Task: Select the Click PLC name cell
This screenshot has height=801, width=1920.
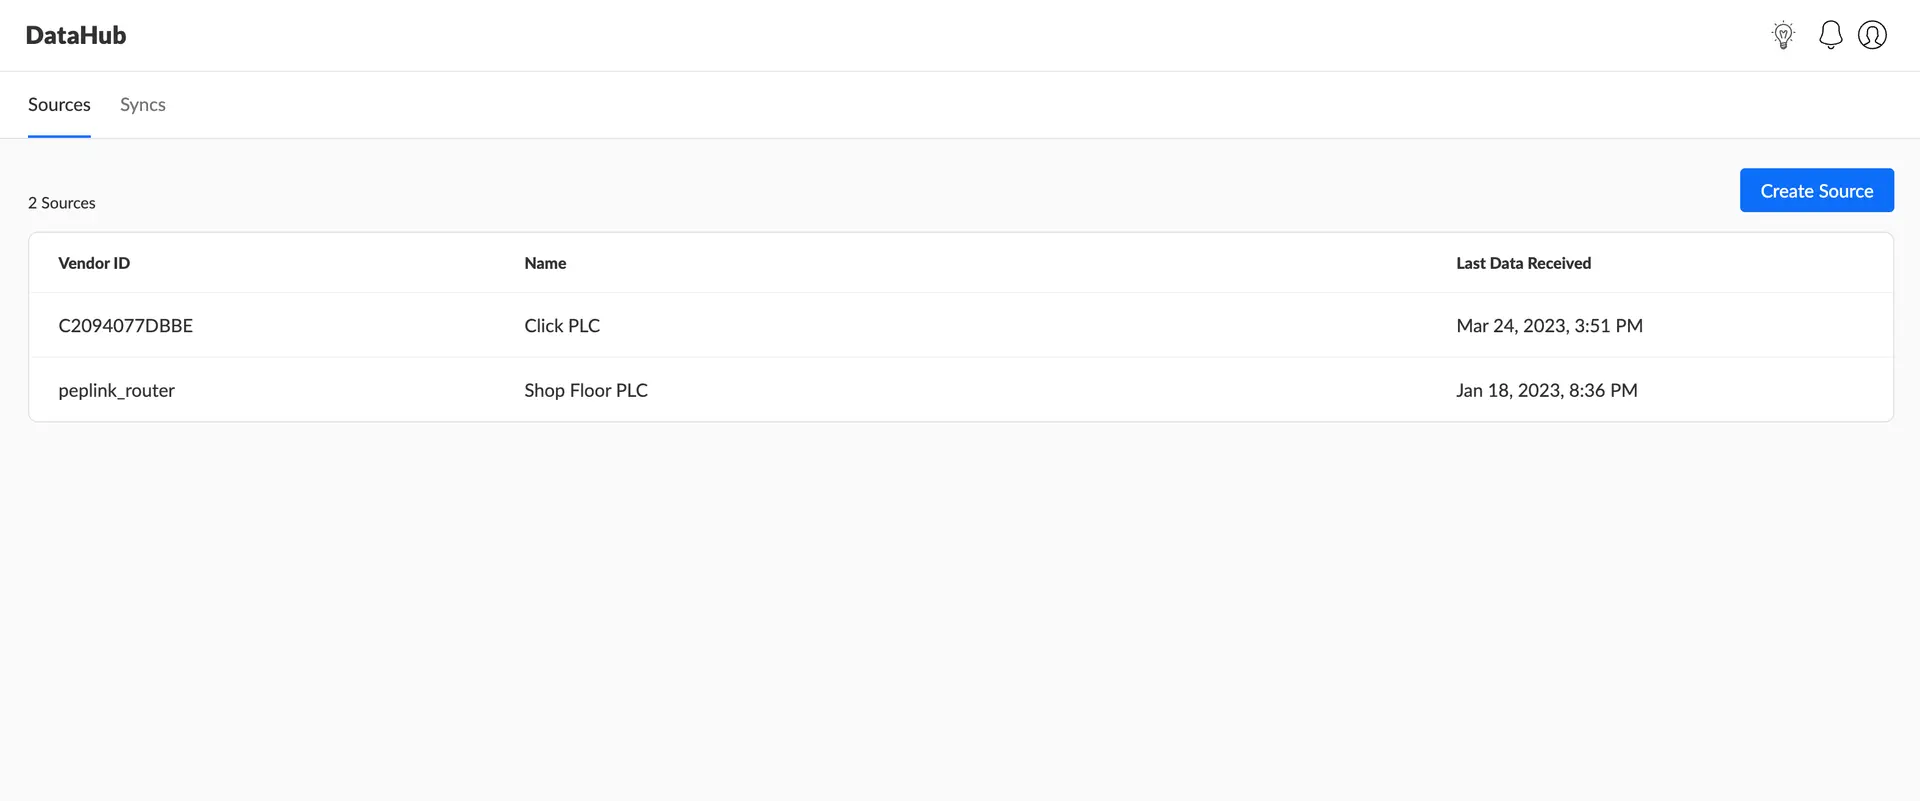Action: 562,326
